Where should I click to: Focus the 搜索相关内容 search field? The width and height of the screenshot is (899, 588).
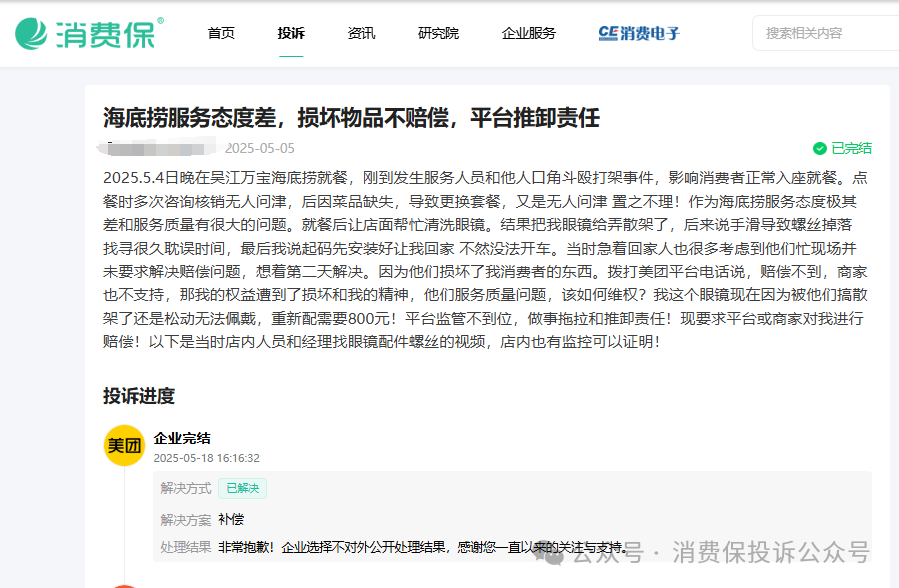(x=826, y=33)
